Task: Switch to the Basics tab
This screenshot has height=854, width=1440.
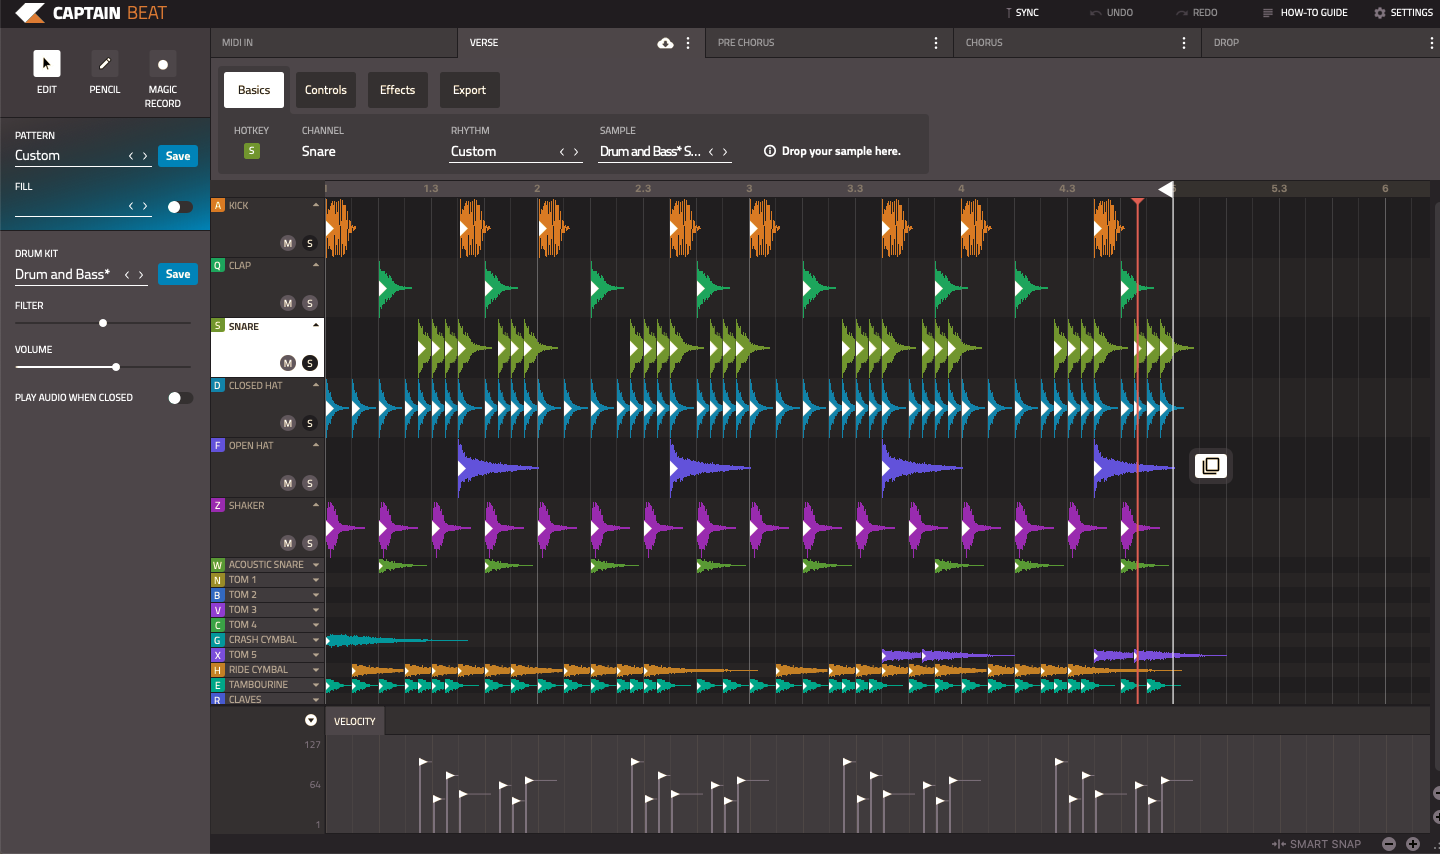Action: [254, 90]
